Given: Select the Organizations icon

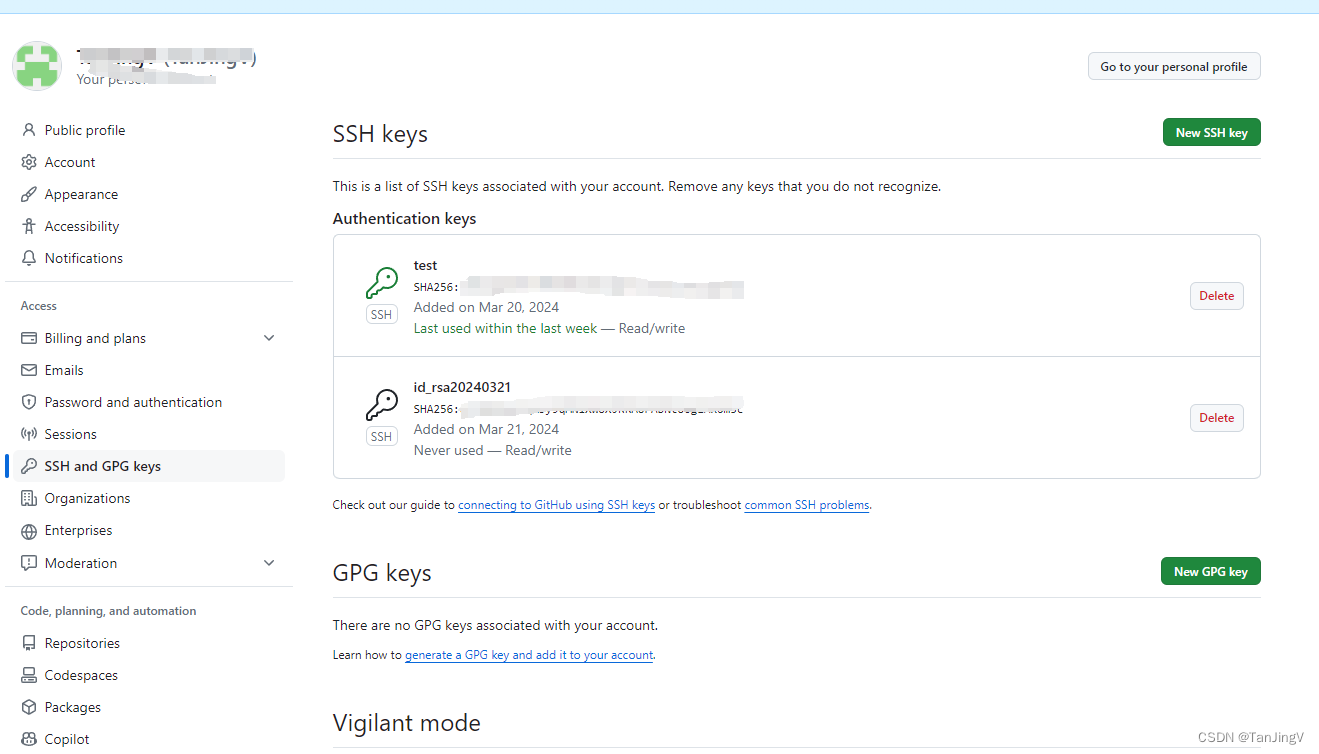Looking at the screenshot, I should tap(29, 498).
